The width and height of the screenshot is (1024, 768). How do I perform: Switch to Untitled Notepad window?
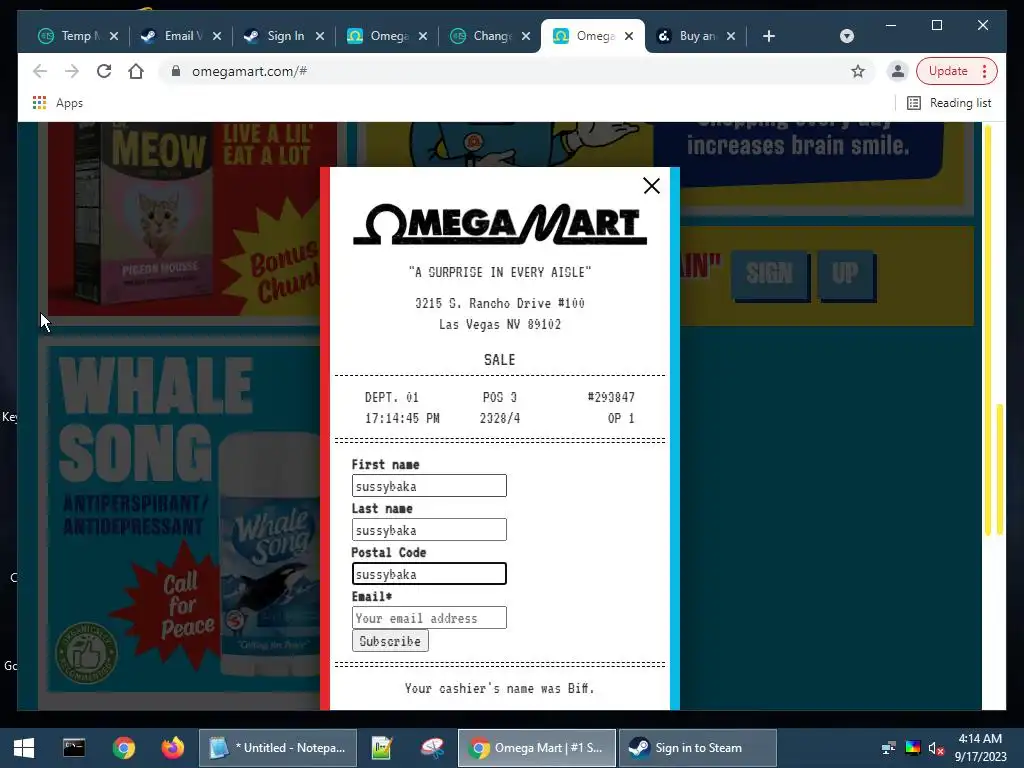click(278, 748)
